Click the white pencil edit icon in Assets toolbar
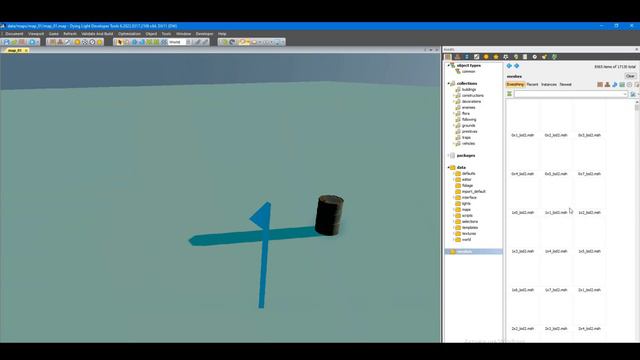 [476, 57]
